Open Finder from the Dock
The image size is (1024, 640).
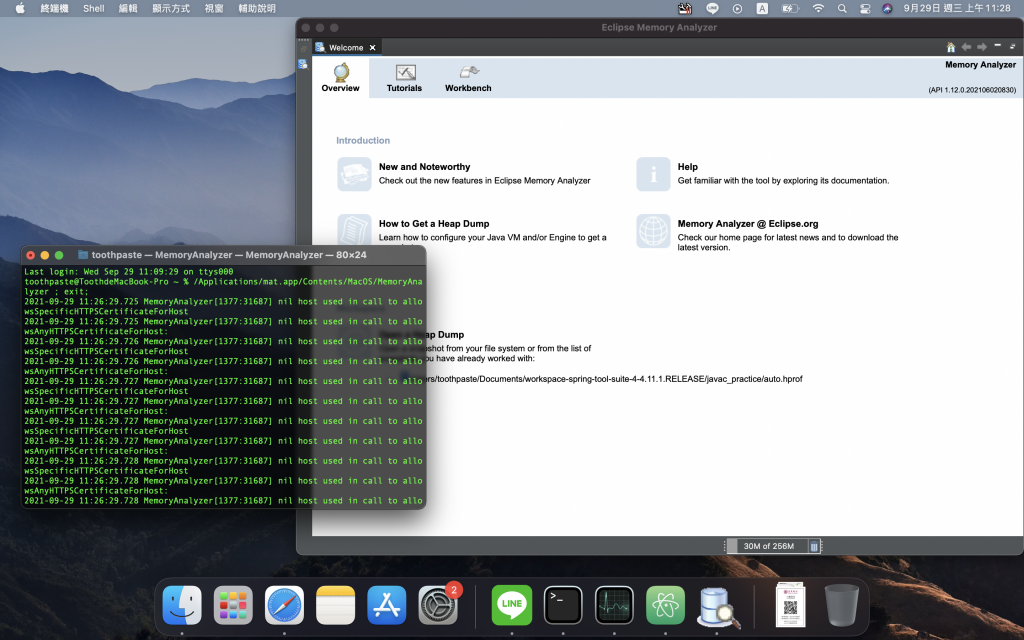[x=182, y=605]
